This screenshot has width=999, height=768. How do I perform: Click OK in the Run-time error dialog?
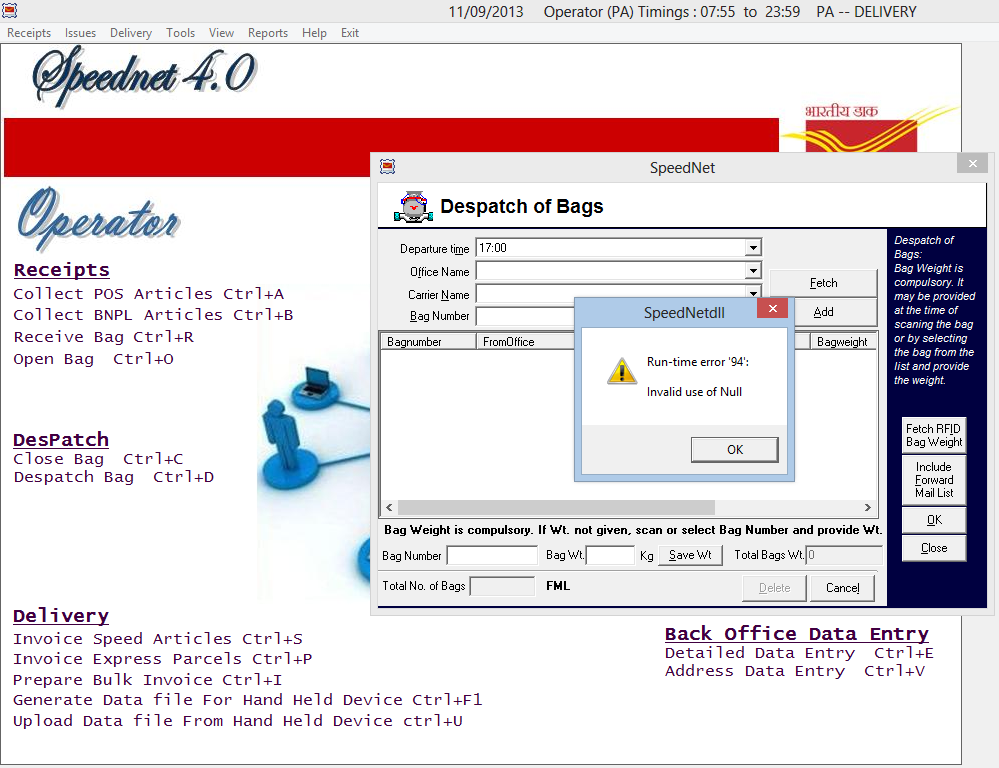tap(735, 450)
